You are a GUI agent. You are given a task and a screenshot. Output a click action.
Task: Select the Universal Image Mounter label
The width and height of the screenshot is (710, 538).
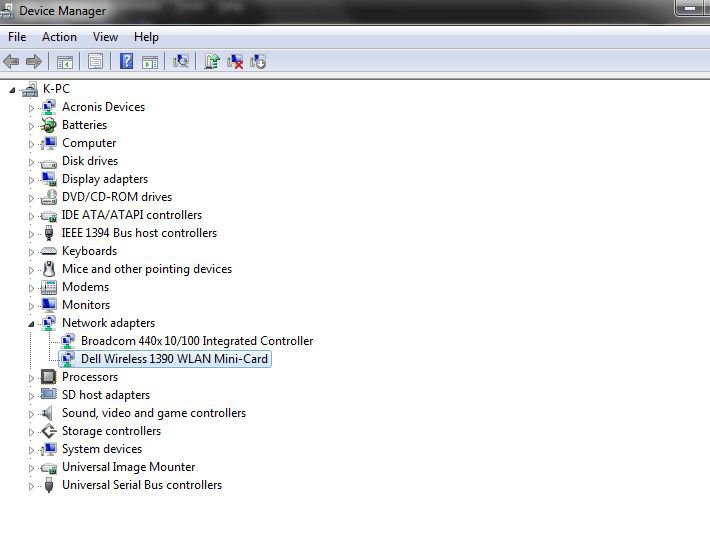(129, 467)
